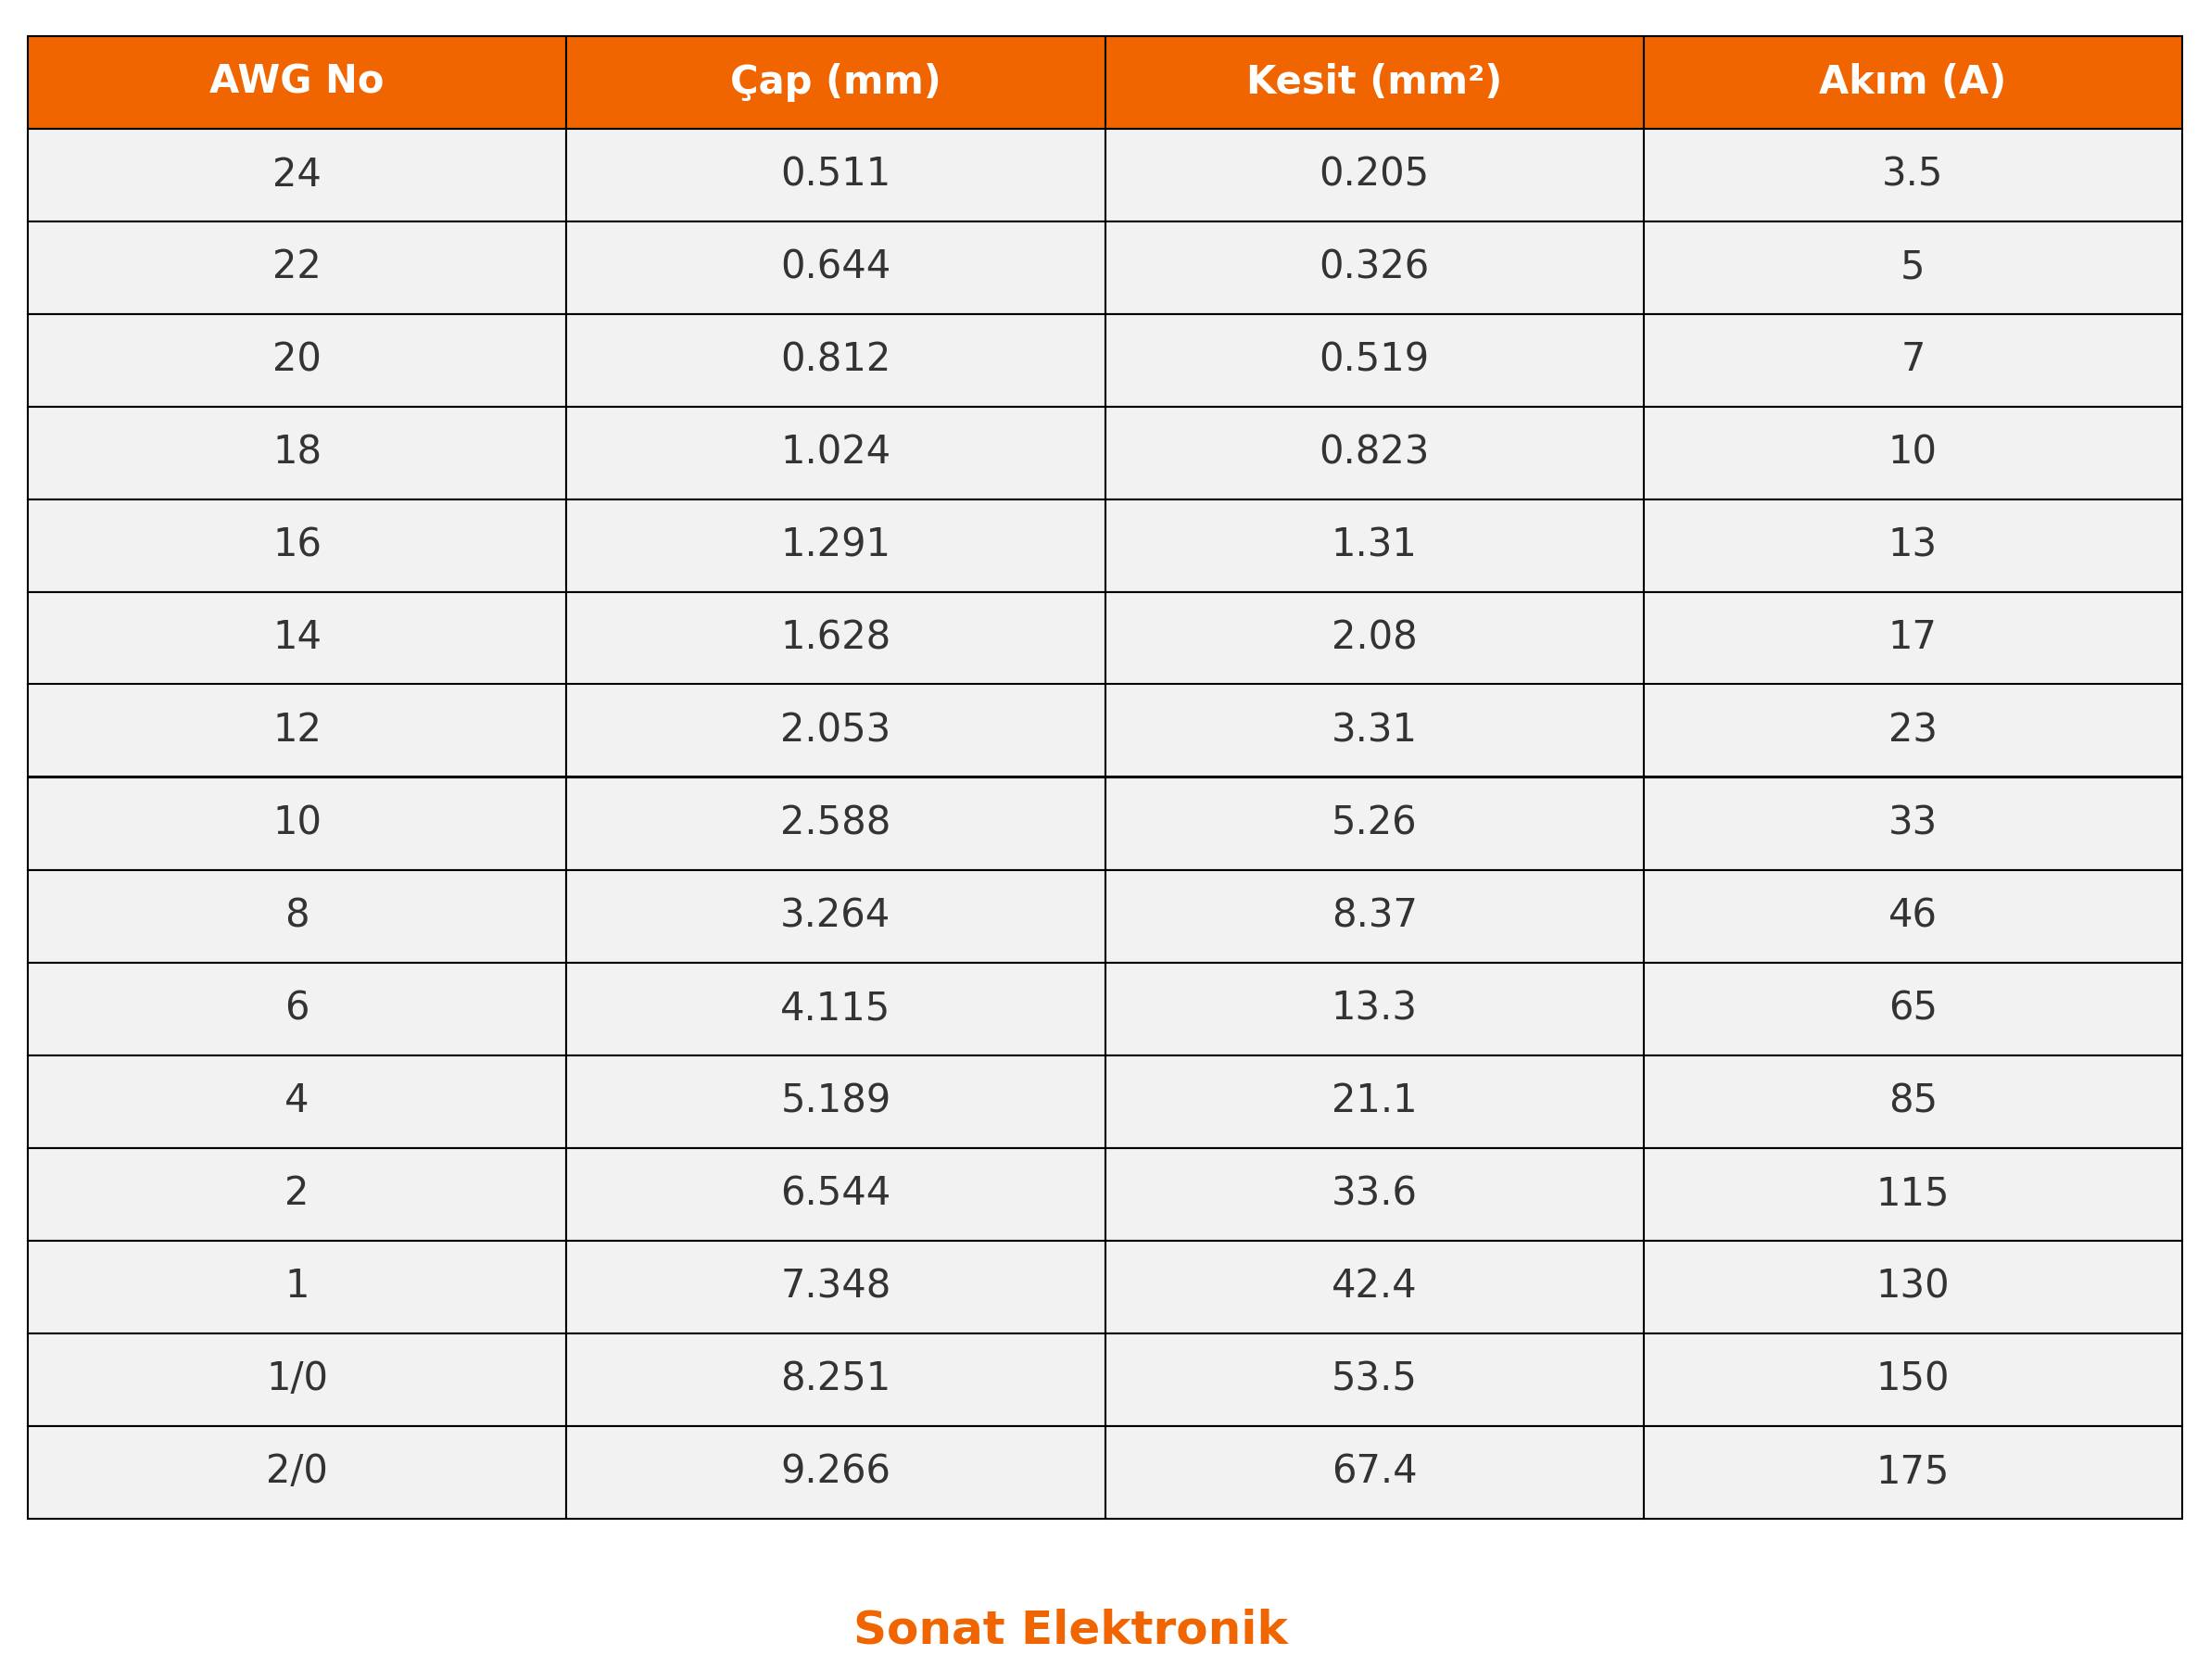Select the 8.37 cross-section value
Screen dimensions: 2210x1680
point(1373,915)
